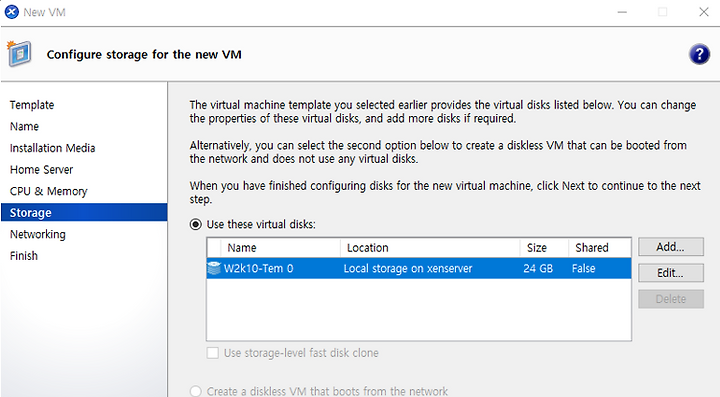Jump to the Home Server step
Screen dimensions: 720x397
[x=41, y=169]
